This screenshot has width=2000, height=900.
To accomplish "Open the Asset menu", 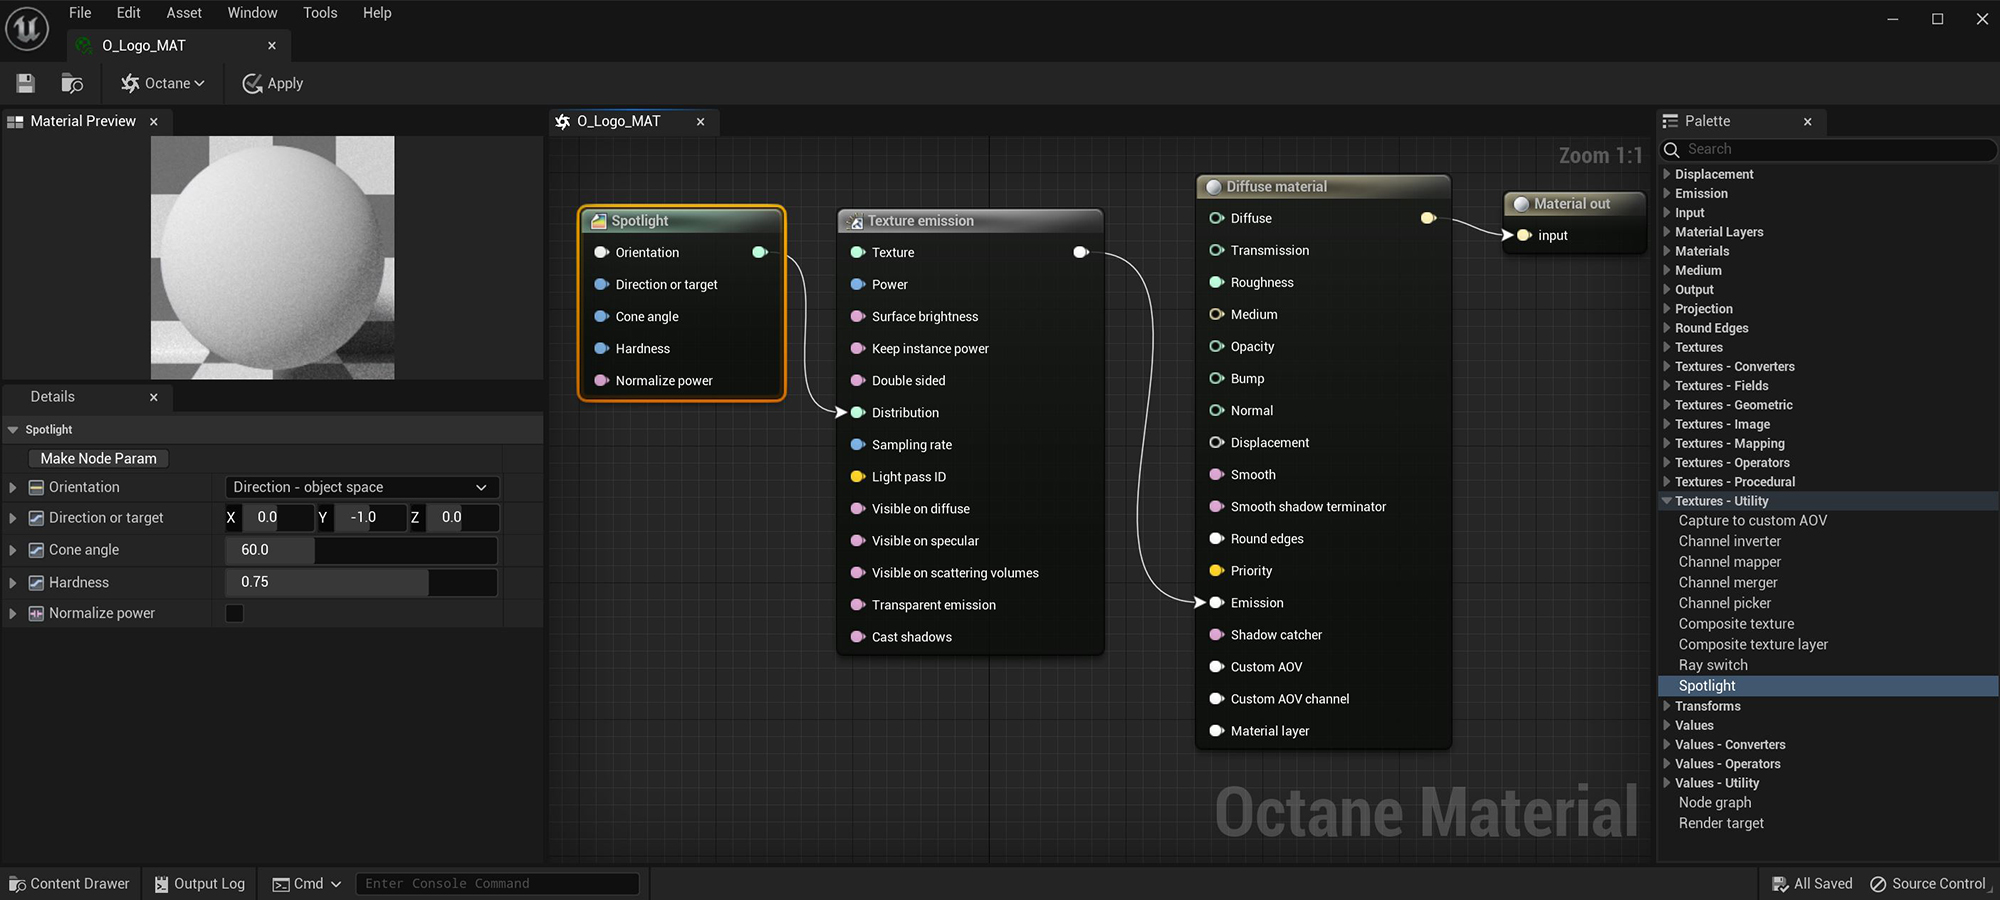I will tap(184, 13).
